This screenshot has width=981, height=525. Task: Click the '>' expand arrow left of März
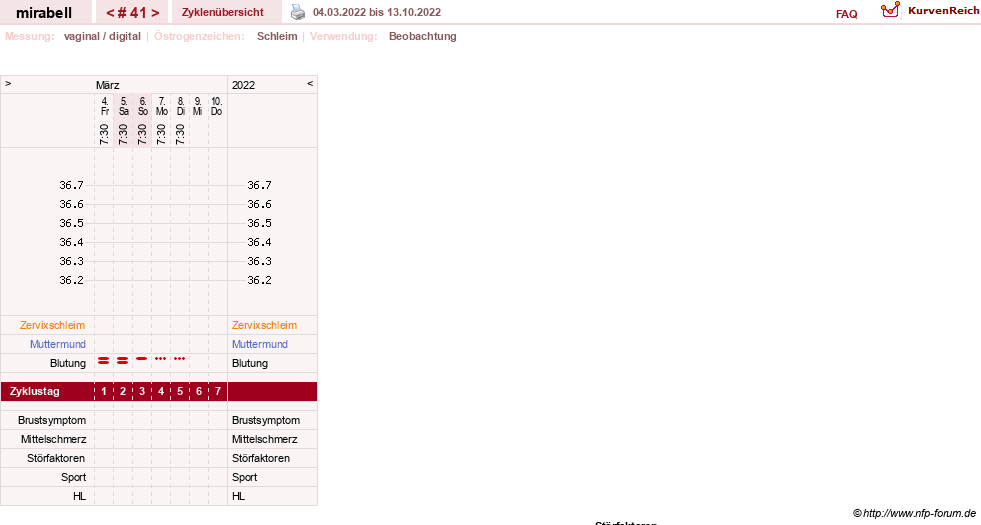tap(8, 83)
